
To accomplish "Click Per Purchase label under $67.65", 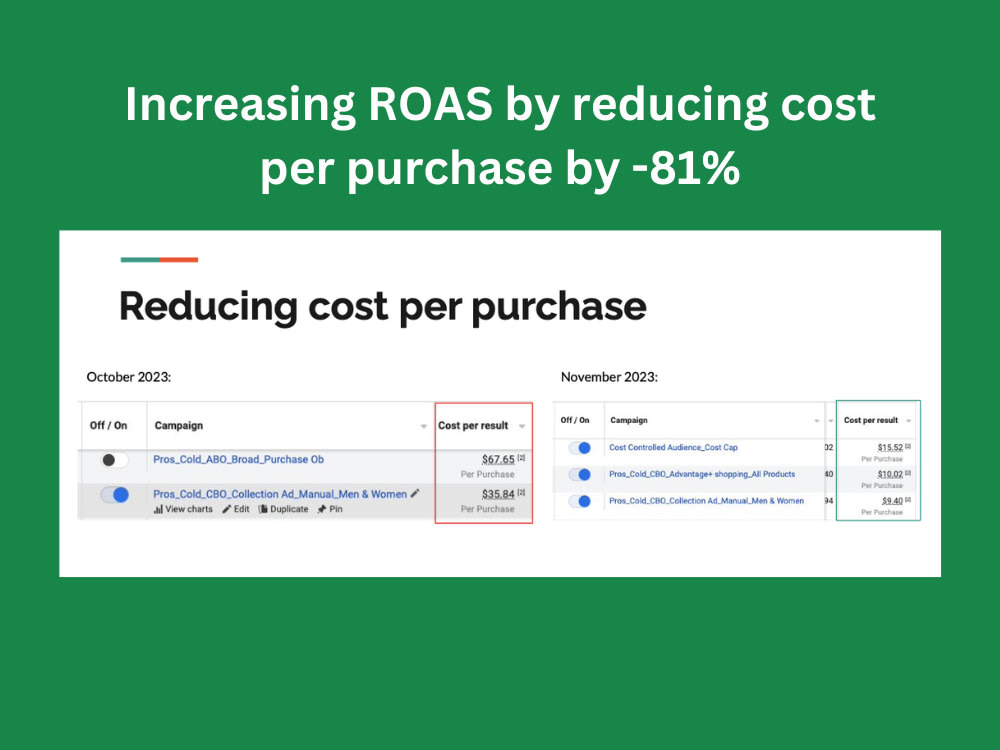I will click(x=487, y=474).
